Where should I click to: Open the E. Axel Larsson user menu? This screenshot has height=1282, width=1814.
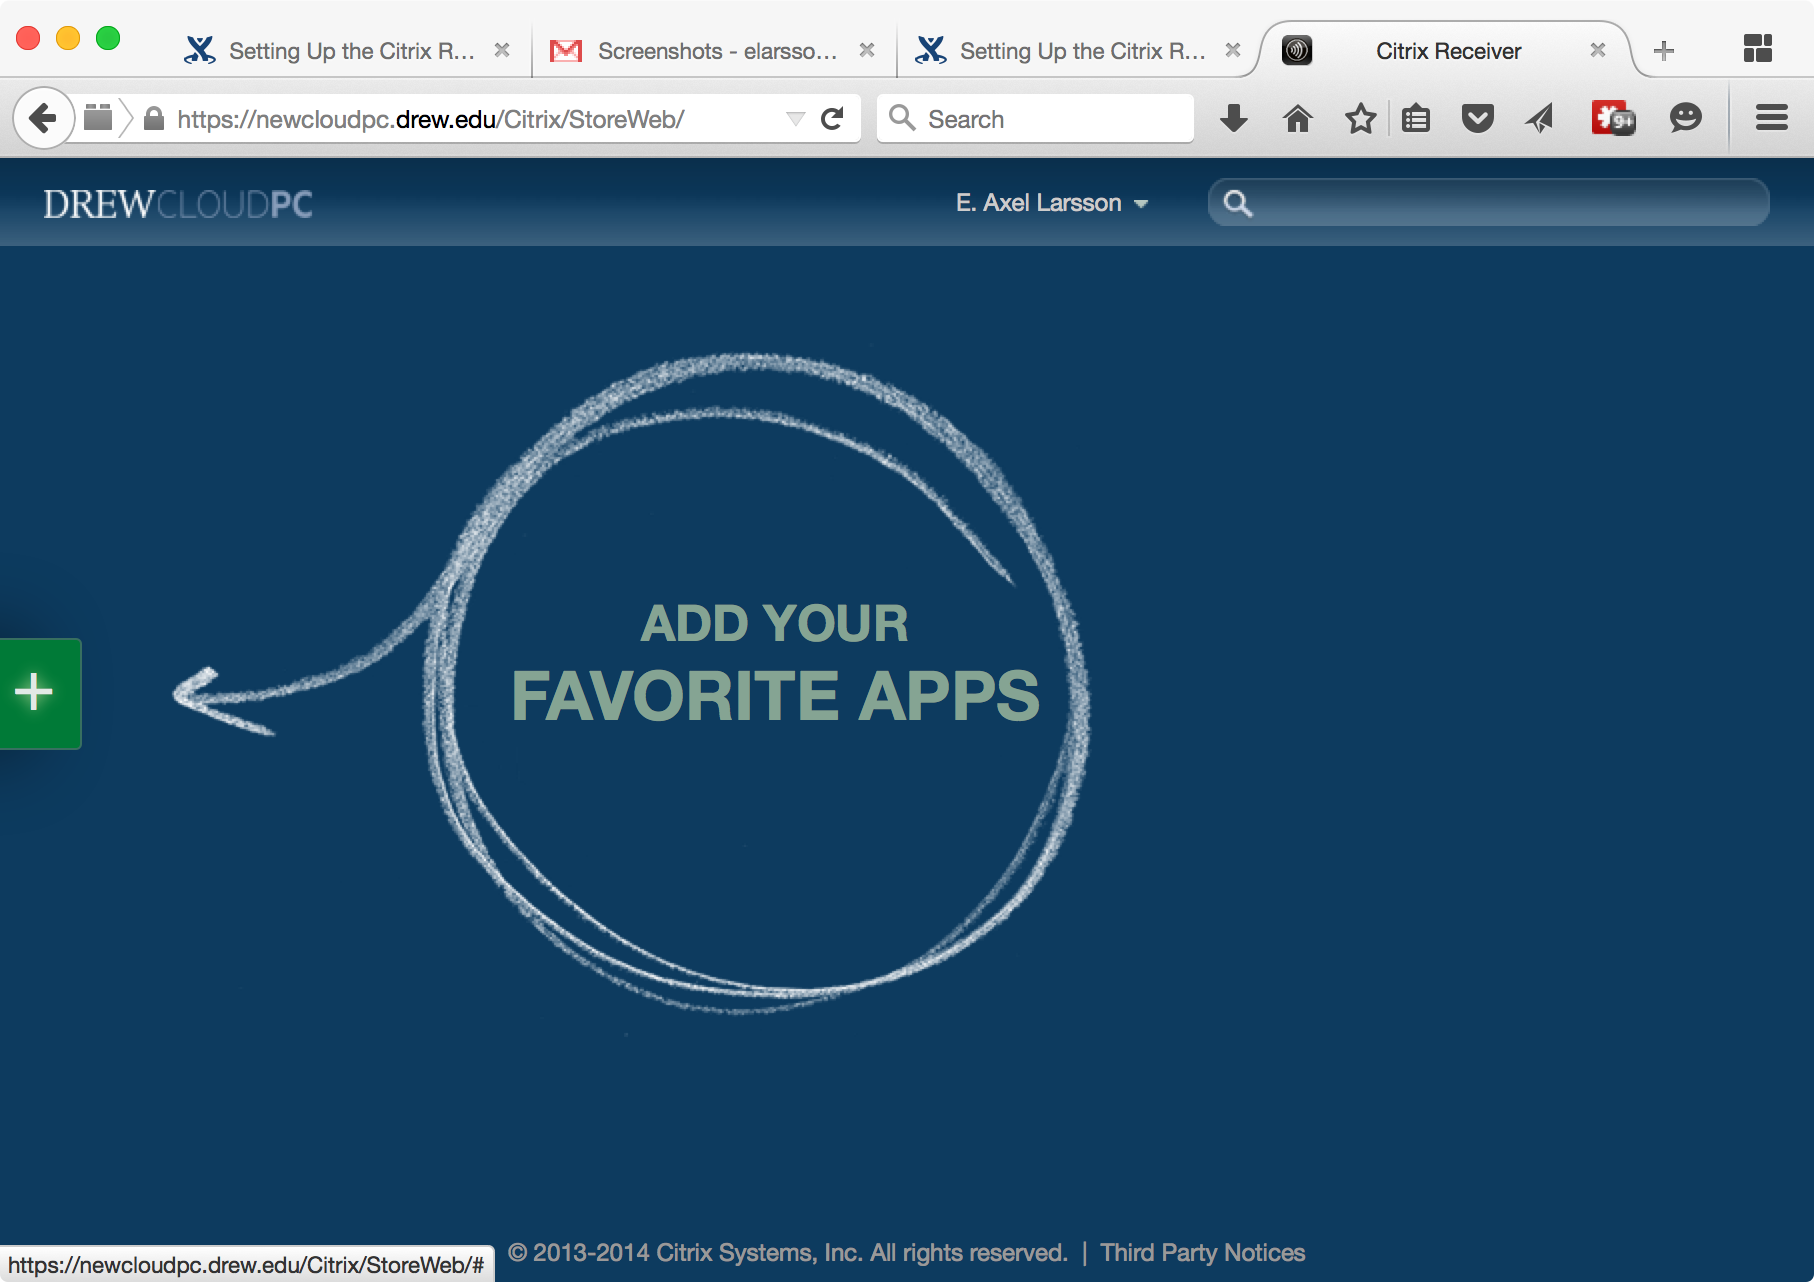coord(1052,203)
